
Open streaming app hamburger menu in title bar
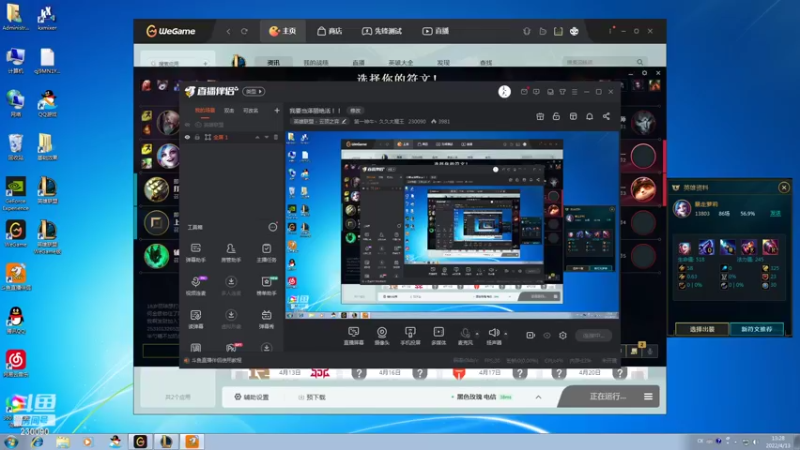574,92
